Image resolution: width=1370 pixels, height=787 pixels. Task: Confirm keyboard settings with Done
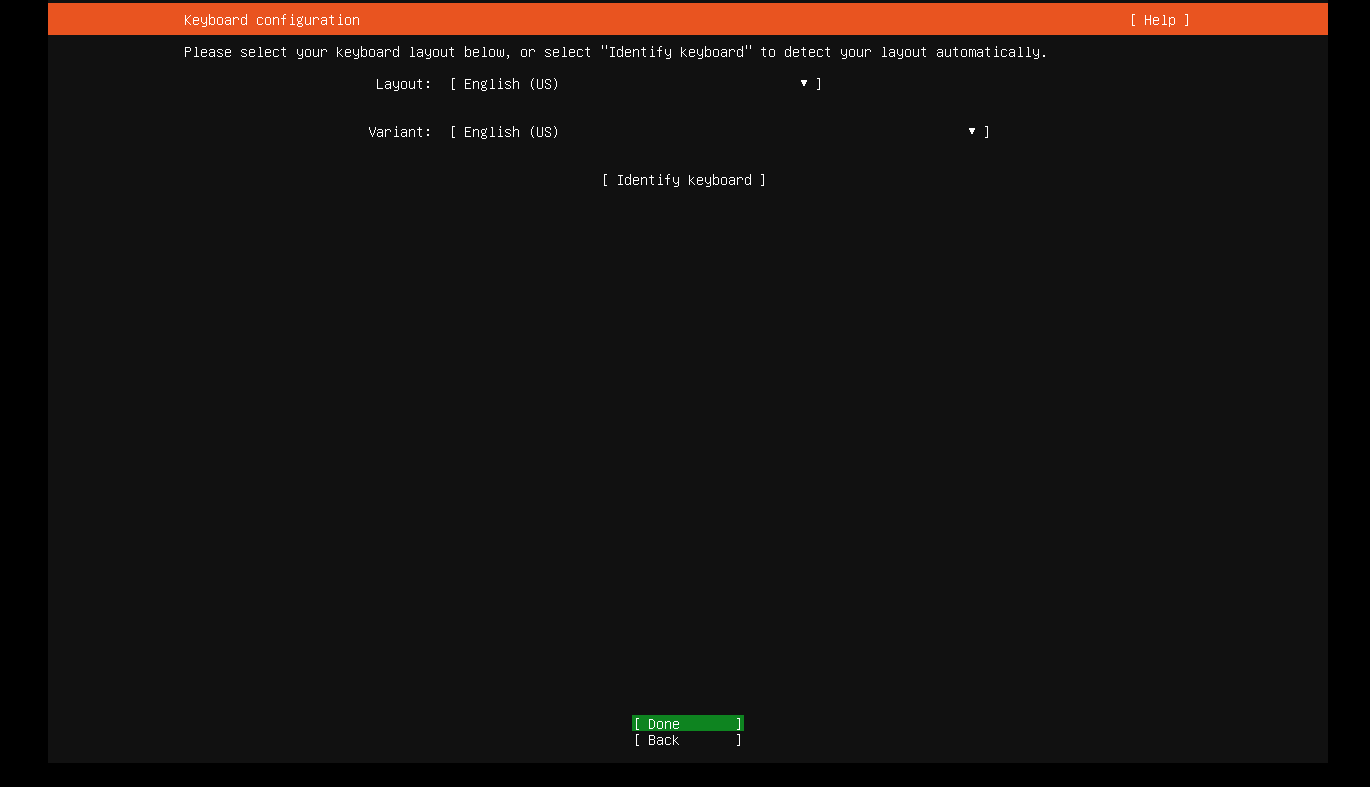point(687,723)
